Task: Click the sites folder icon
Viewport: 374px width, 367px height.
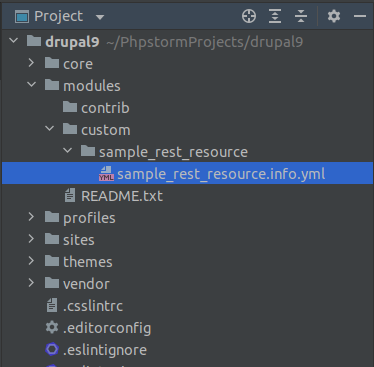Action: 52,239
